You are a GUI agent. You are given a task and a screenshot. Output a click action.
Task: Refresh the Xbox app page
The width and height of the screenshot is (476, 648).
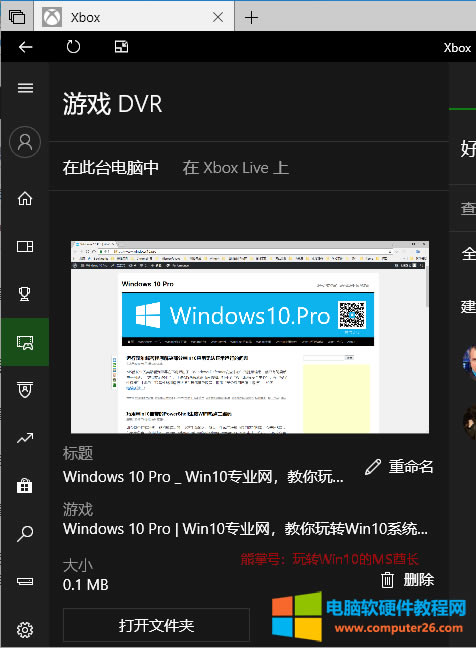tap(73, 47)
